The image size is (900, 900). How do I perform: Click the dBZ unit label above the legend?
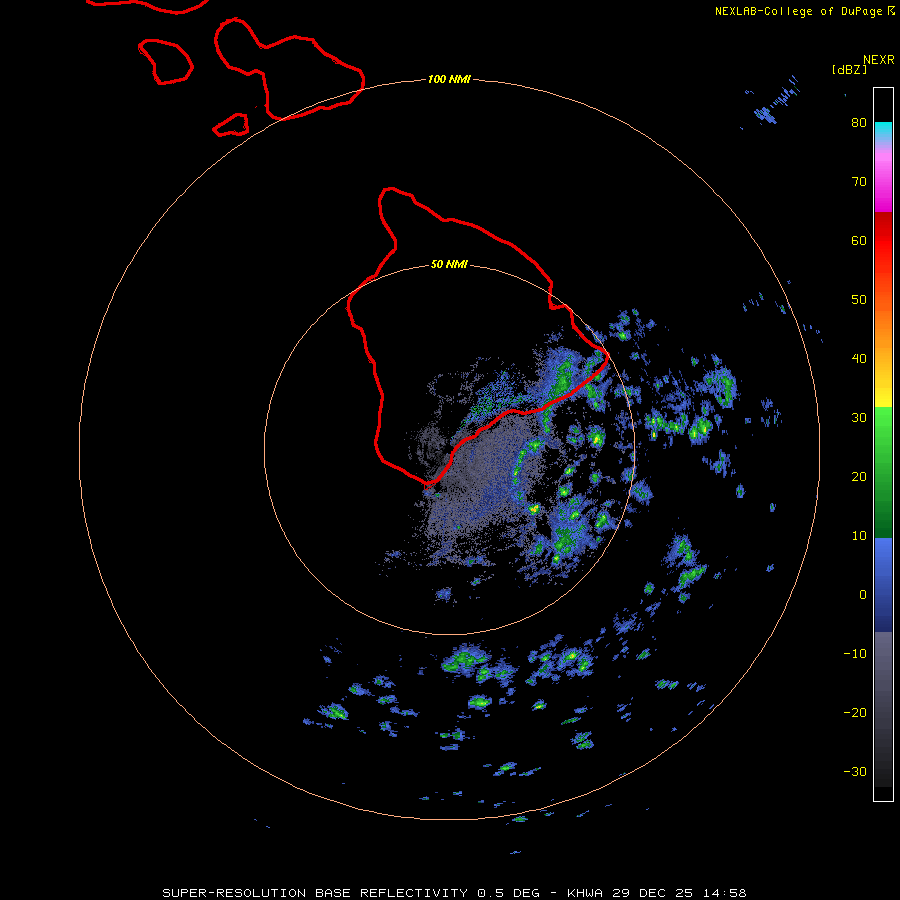point(849,70)
